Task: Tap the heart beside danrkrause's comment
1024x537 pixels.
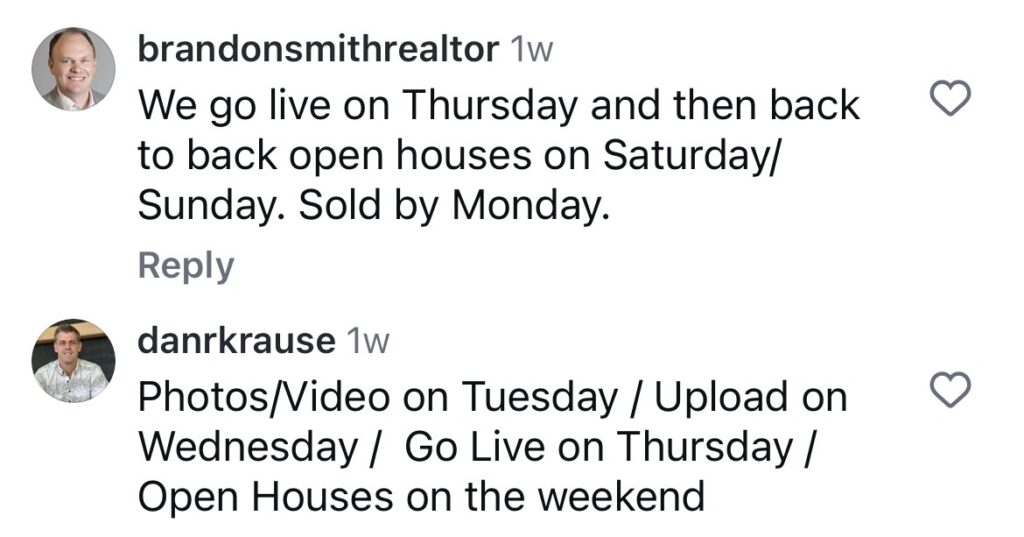Action: [x=950, y=390]
